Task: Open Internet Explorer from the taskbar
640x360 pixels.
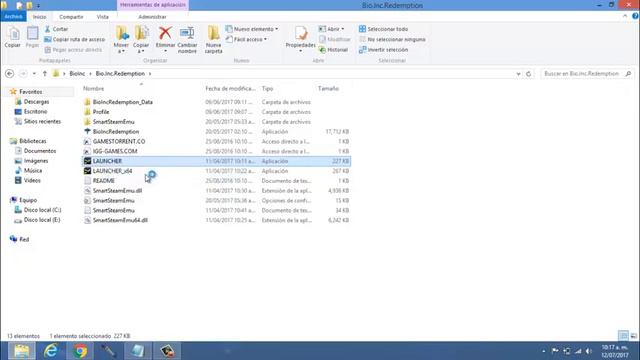Action: (51, 351)
